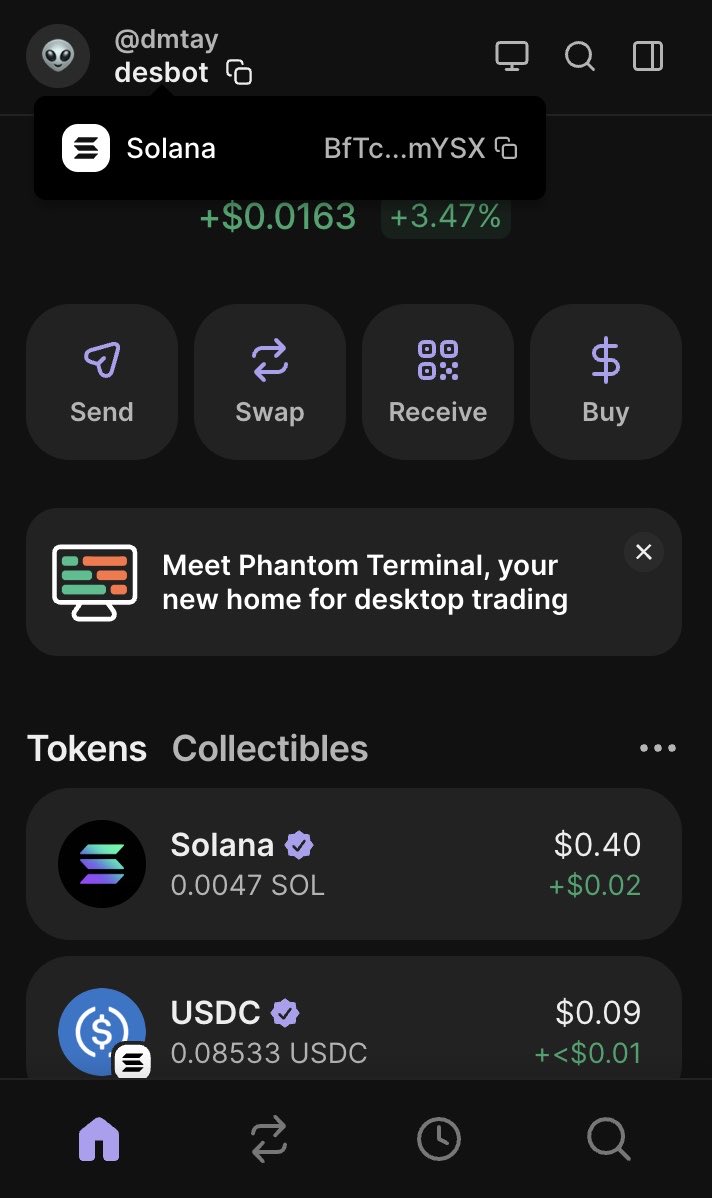Open the tokens three-dot options menu
The height and width of the screenshot is (1198, 712).
click(x=657, y=748)
